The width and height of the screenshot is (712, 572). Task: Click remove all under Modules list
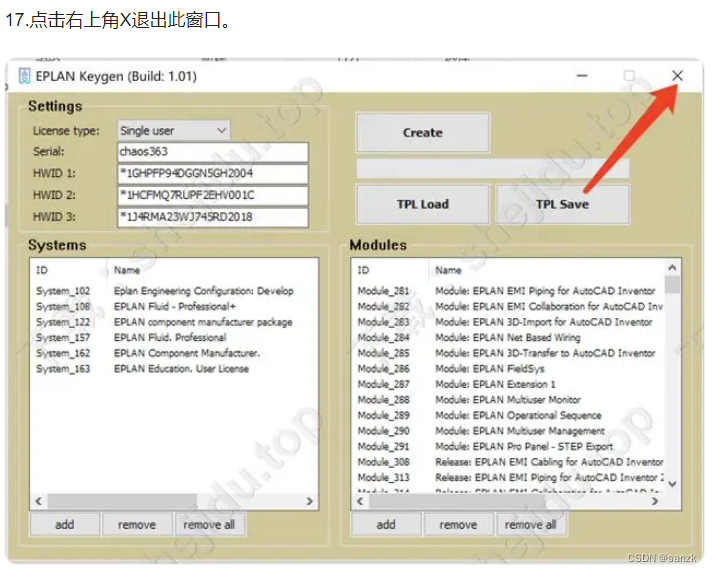[530, 525]
